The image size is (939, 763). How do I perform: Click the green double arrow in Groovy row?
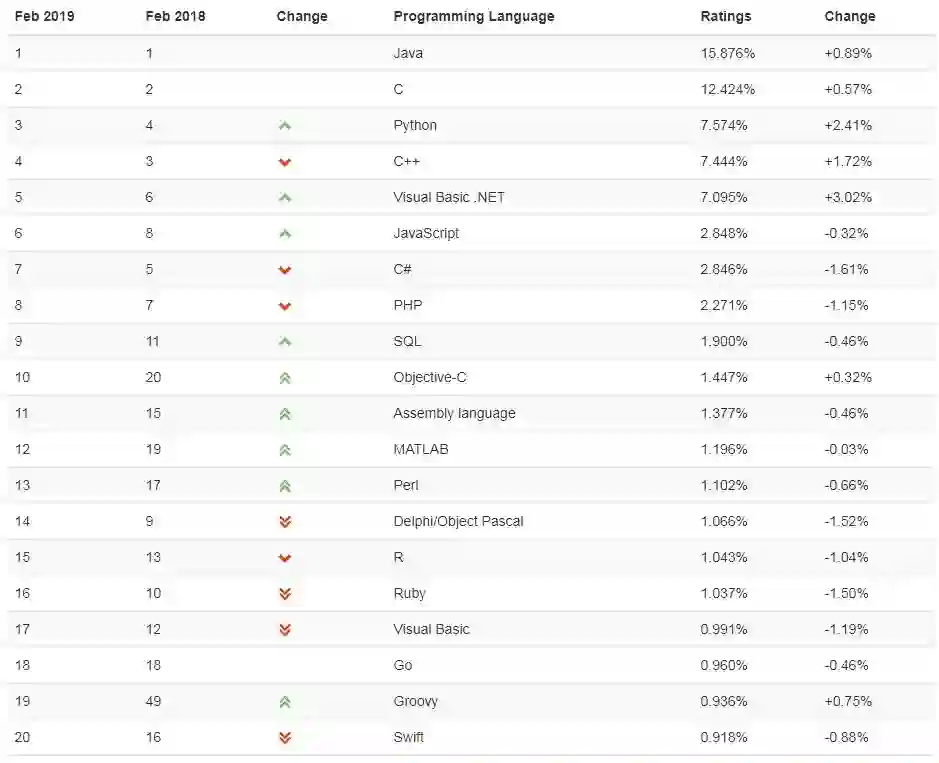click(285, 702)
